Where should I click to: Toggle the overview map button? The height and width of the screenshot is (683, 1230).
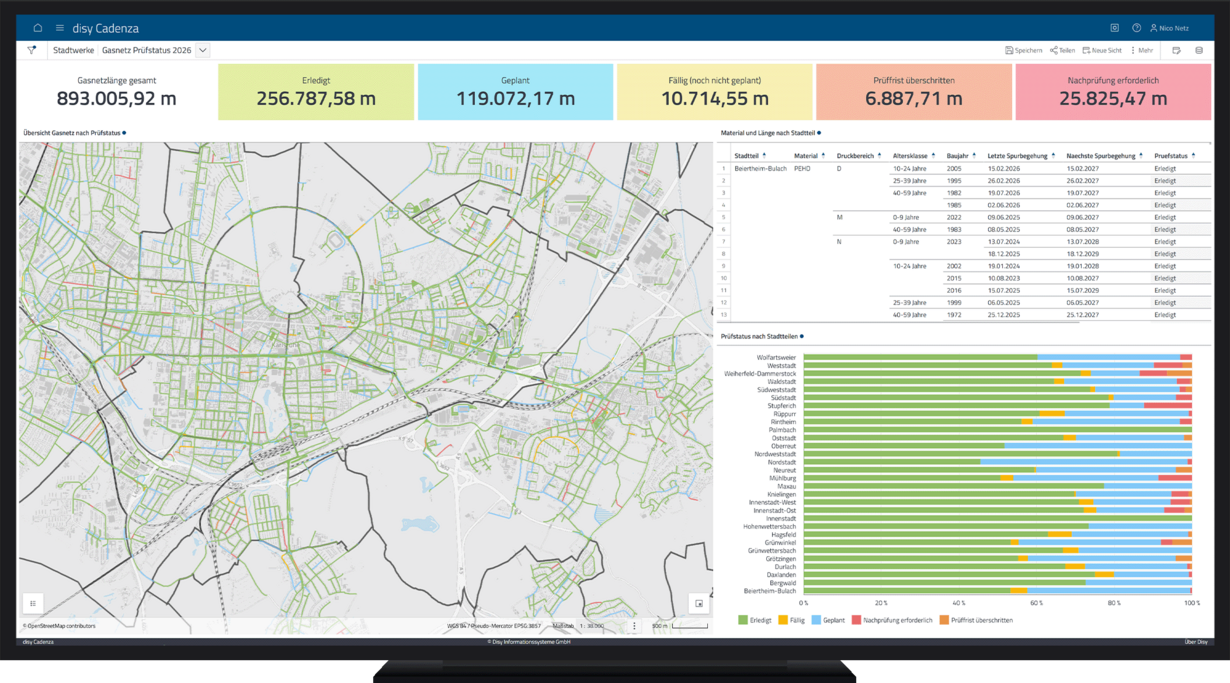[699, 603]
